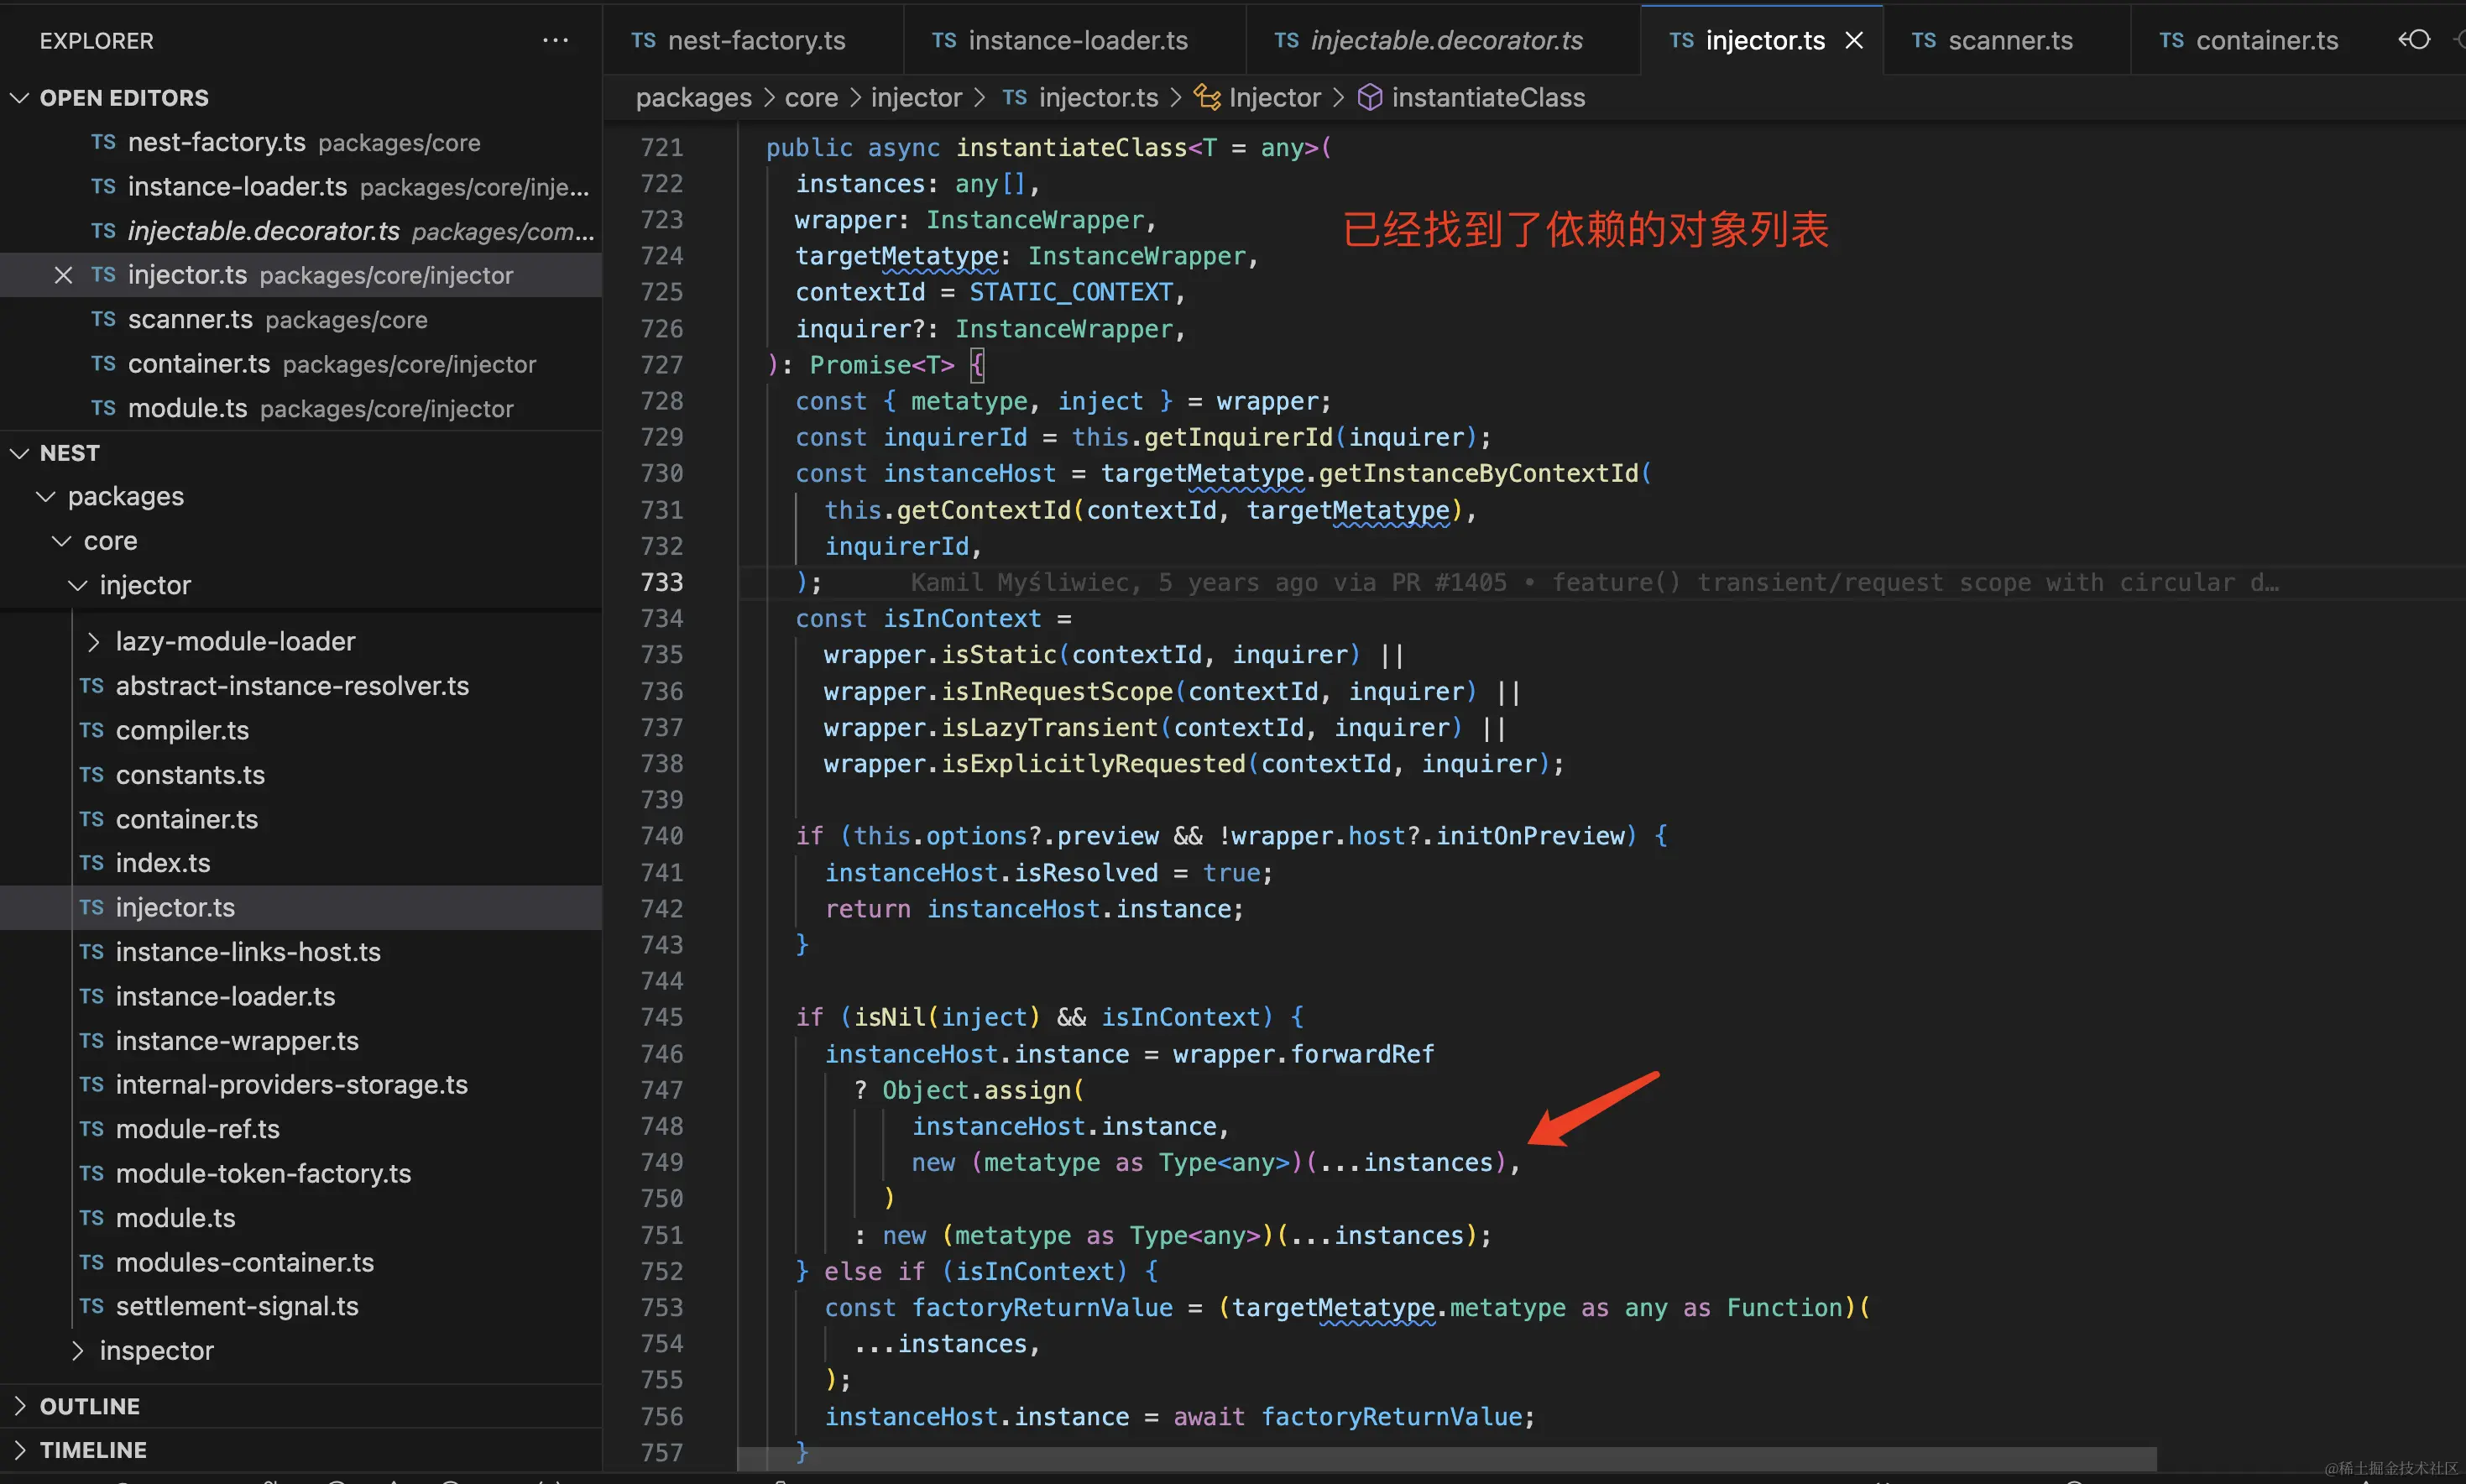The height and width of the screenshot is (1484, 2466).
Task: Click getInstanceByContextId call on line 730
Action: pos(1478,473)
